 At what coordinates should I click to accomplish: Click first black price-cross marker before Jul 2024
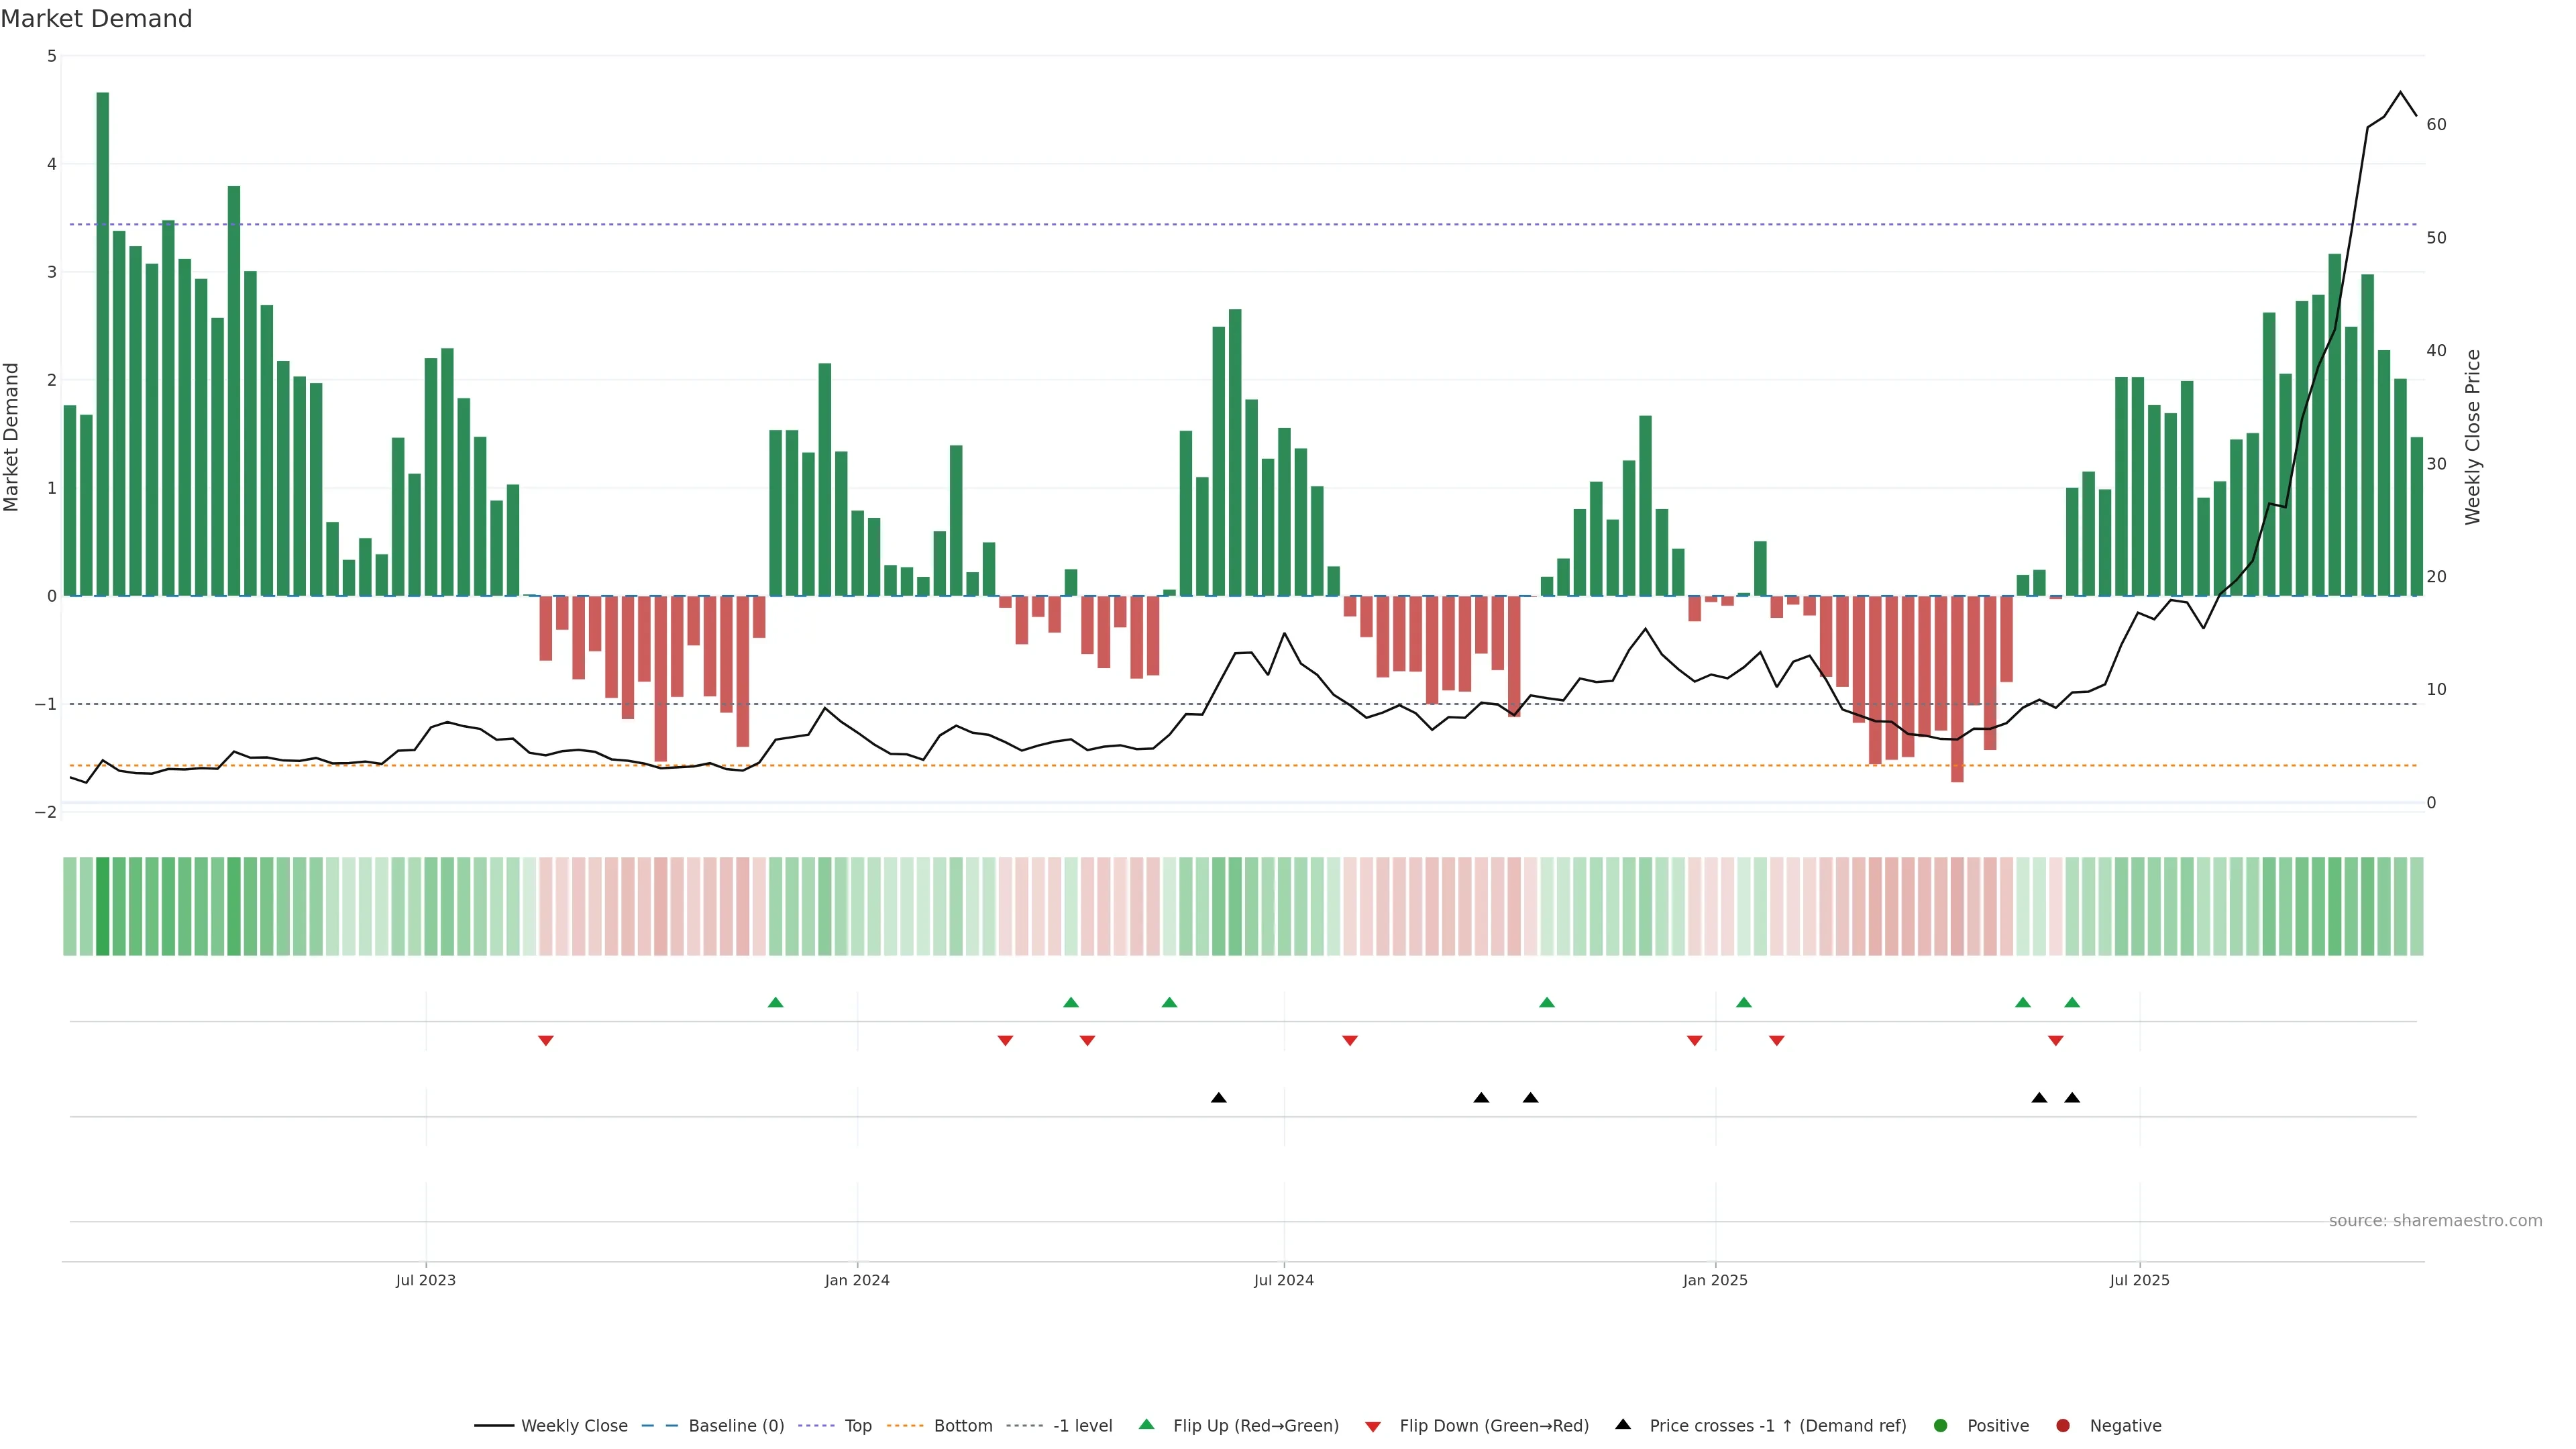(x=1218, y=1098)
